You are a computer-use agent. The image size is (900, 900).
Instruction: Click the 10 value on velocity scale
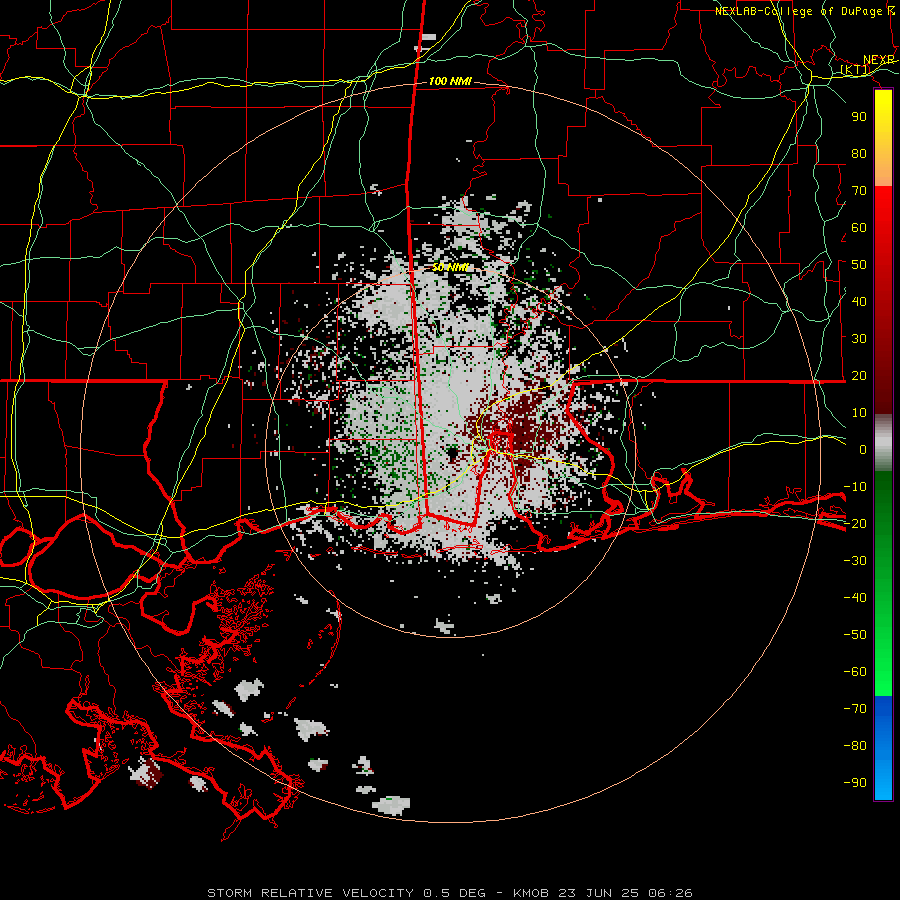pos(859,413)
